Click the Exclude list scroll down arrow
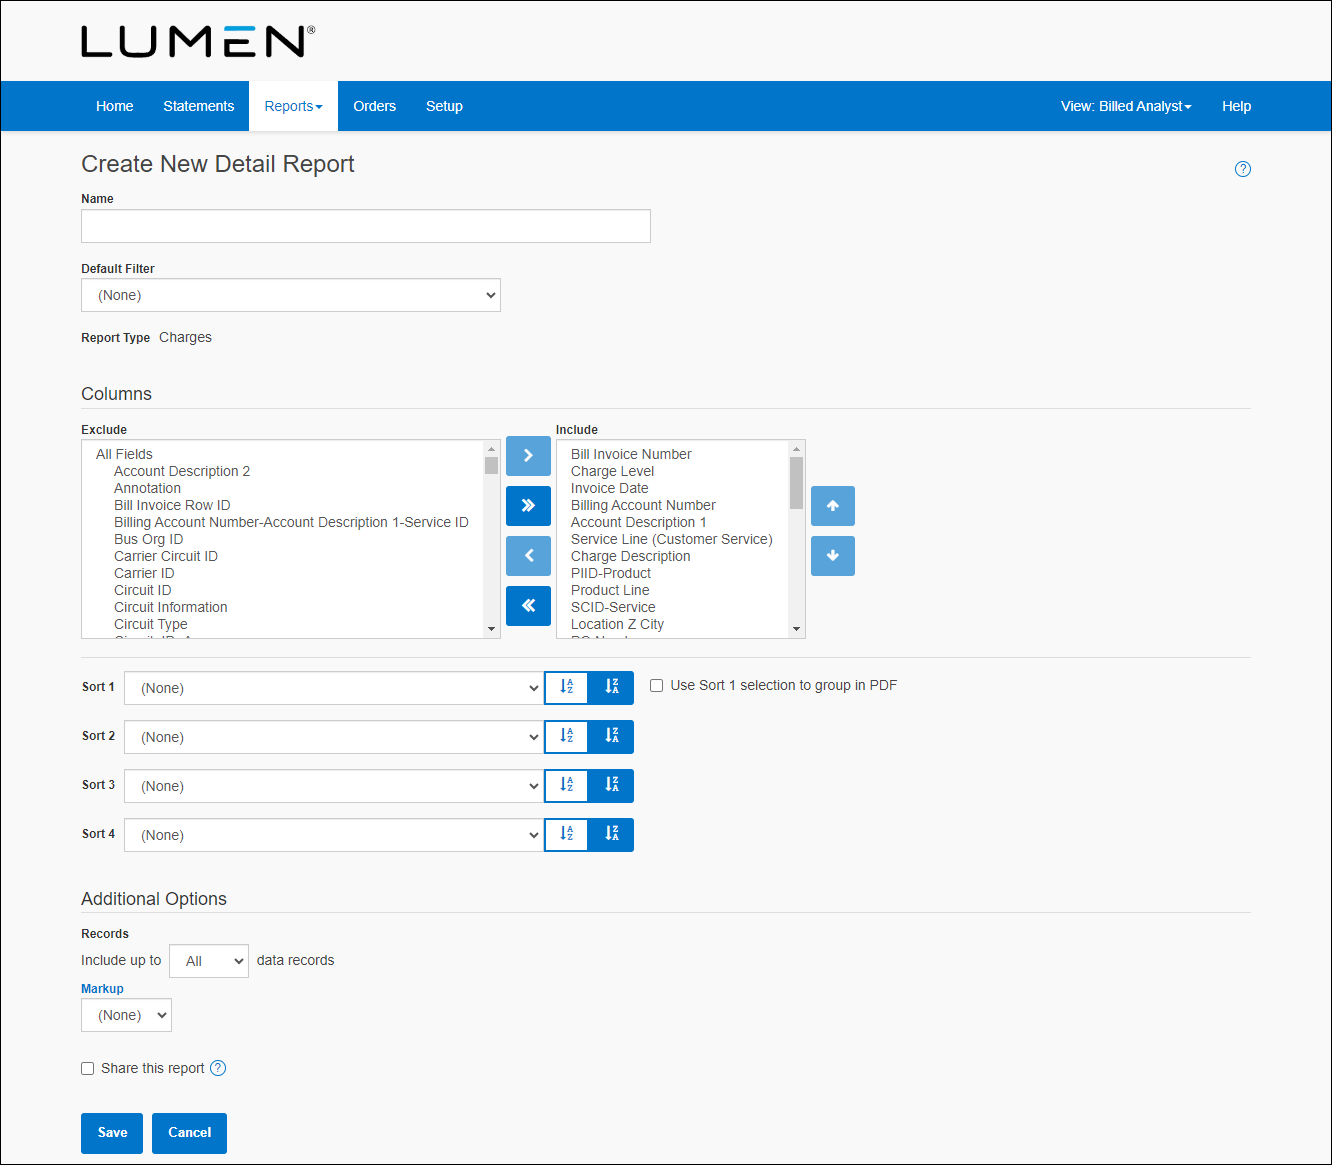The height and width of the screenshot is (1165, 1332). pyautogui.click(x=491, y=629)
